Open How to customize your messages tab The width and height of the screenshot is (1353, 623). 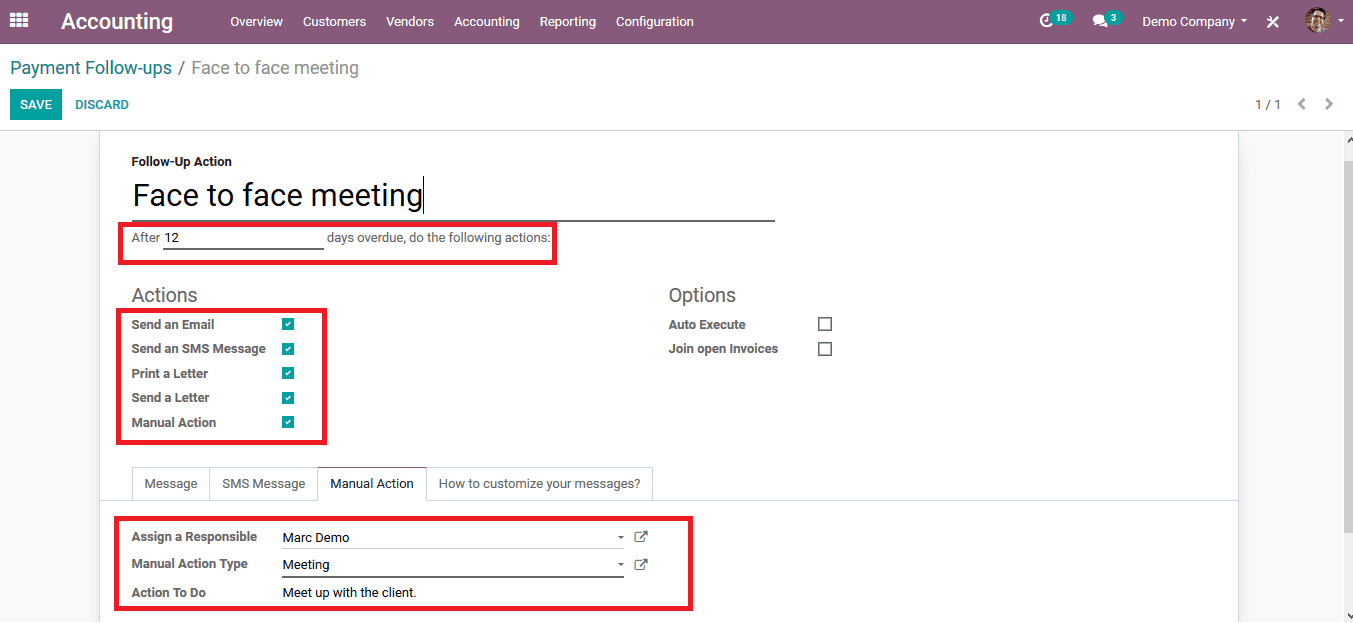(540, 484)
